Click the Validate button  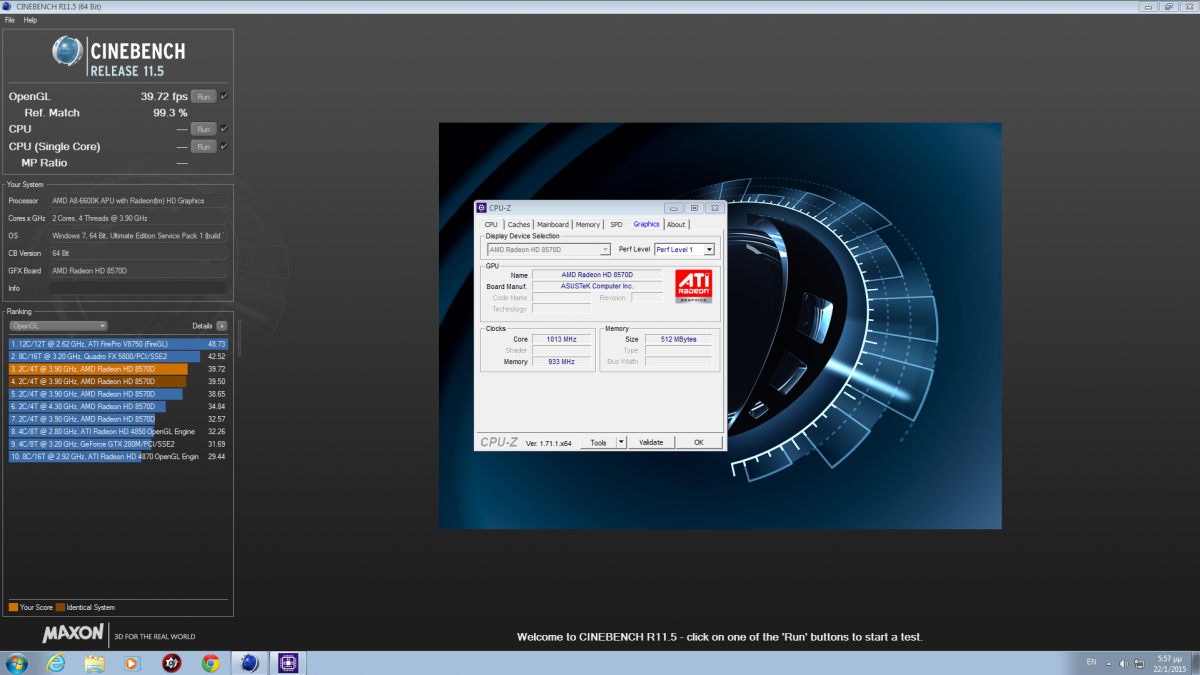click(x=651, y=442)
